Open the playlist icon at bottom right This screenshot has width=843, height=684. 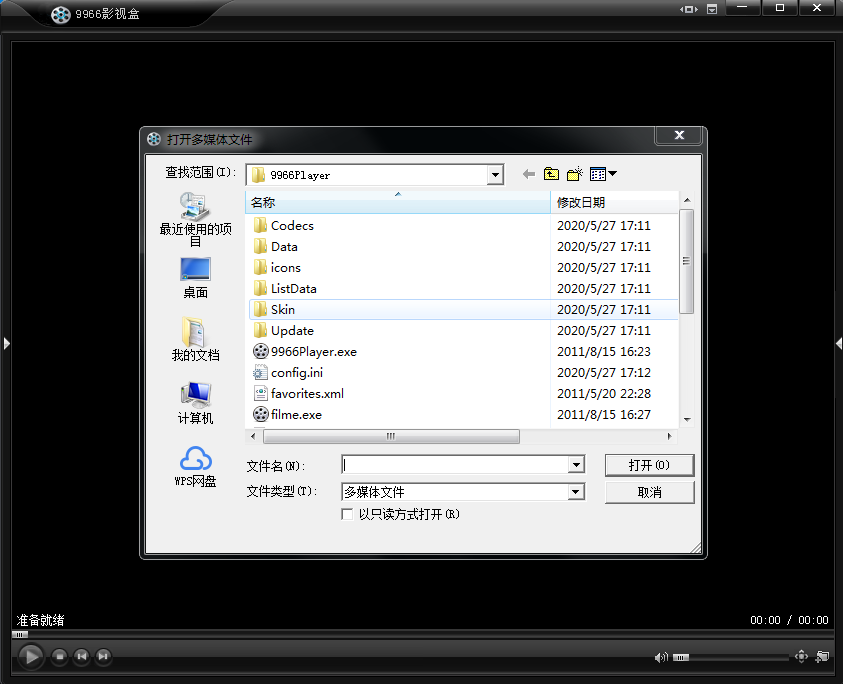click(823, 657)
